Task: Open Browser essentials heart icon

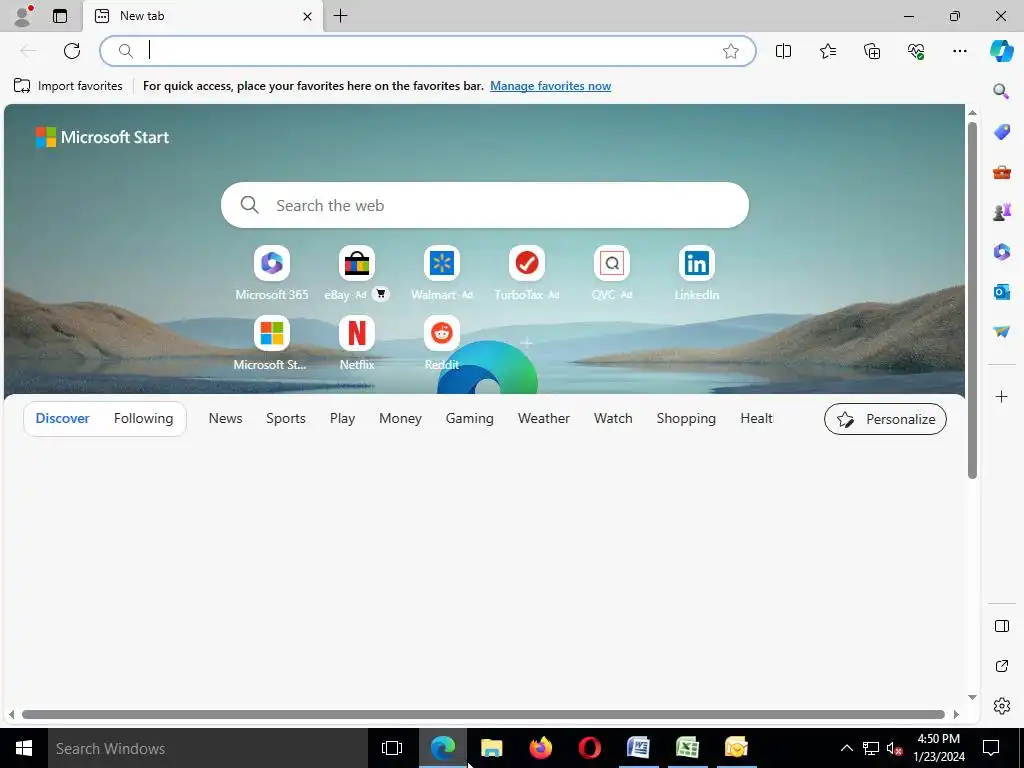Action: pos(916,51)
